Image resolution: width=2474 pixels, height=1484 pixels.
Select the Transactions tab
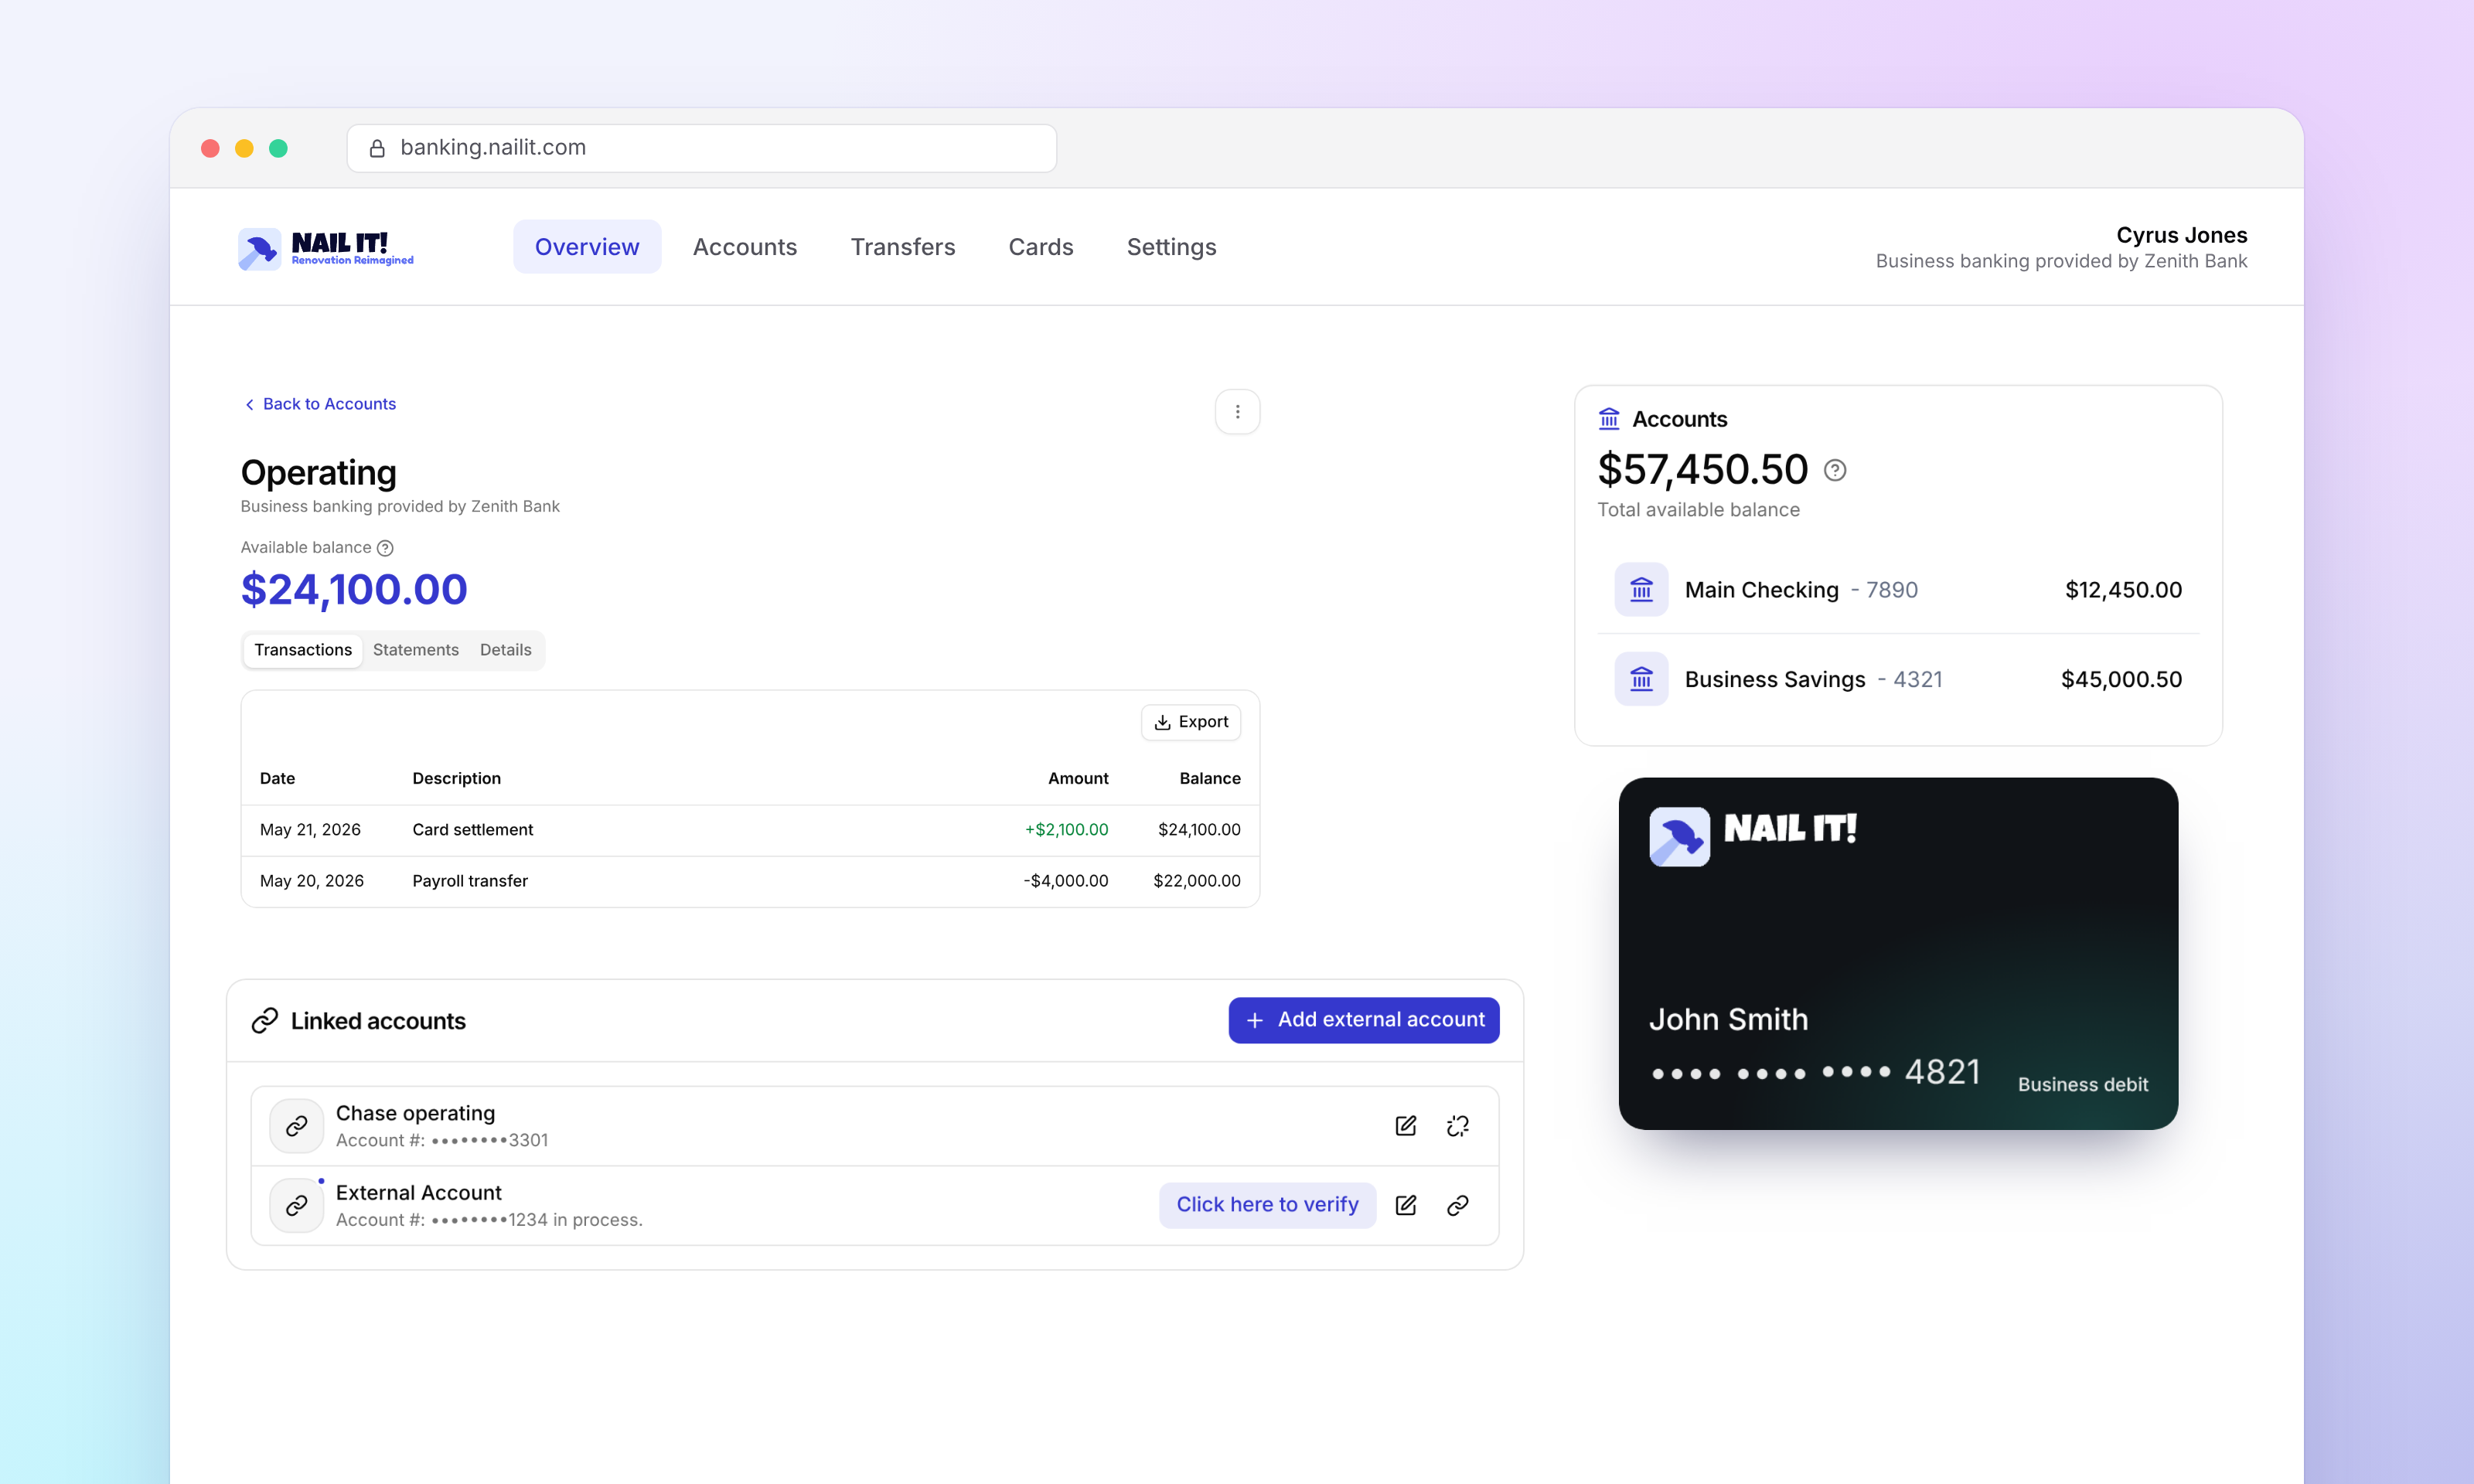[x=303, y=650]
